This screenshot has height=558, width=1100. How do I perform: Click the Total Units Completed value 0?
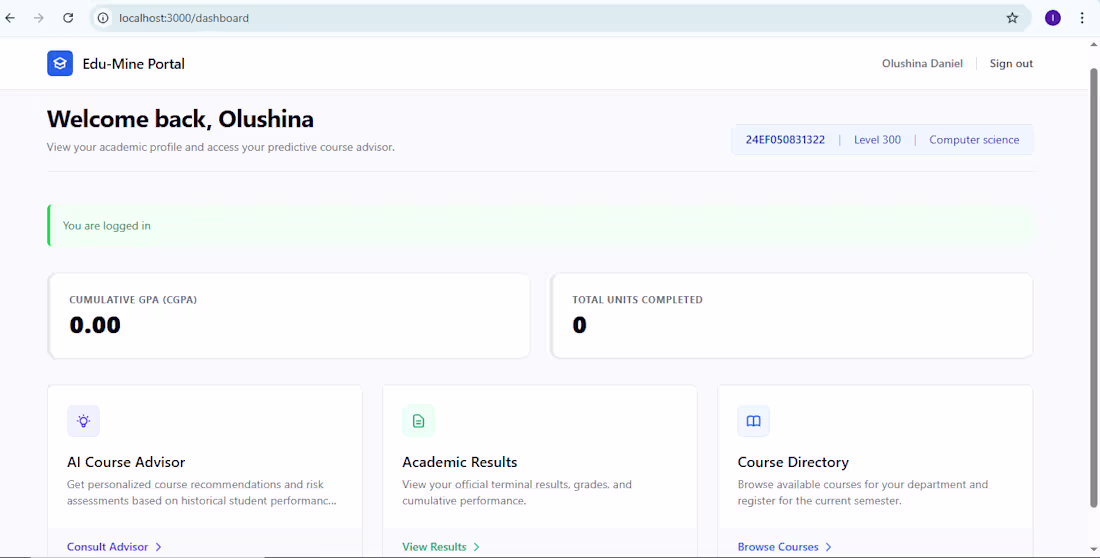coord(579,325)
